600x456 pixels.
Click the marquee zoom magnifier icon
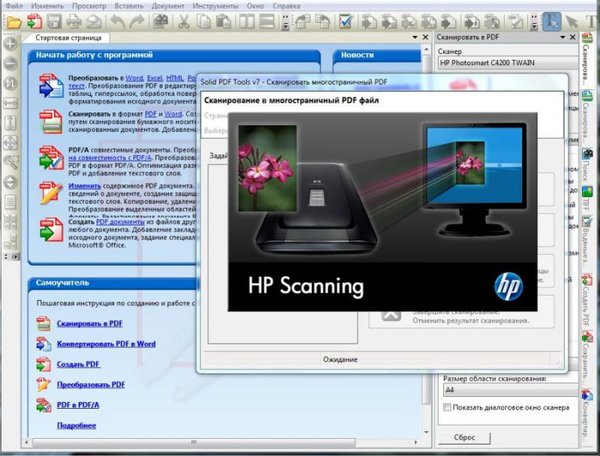[x=11, y=162]
